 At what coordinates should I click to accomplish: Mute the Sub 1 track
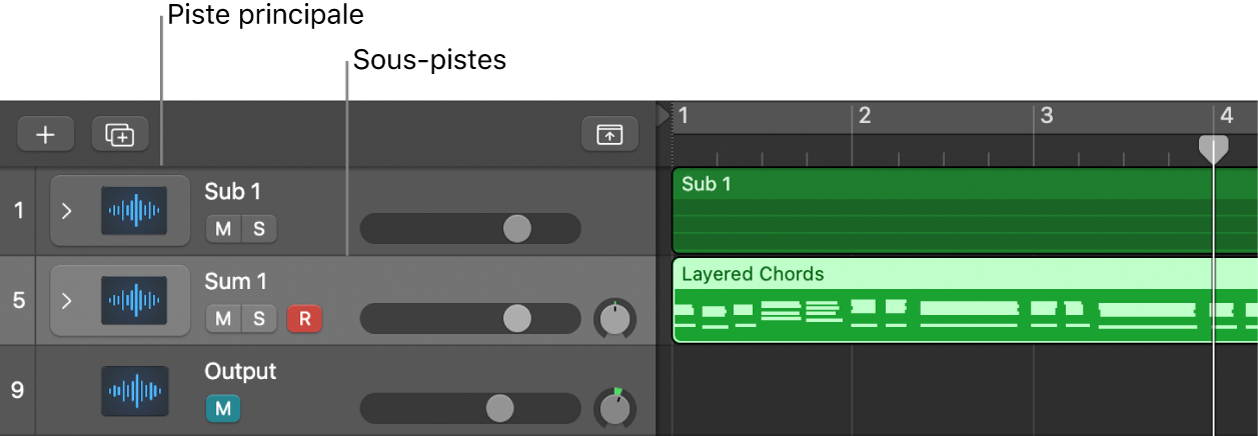[223, 229]
